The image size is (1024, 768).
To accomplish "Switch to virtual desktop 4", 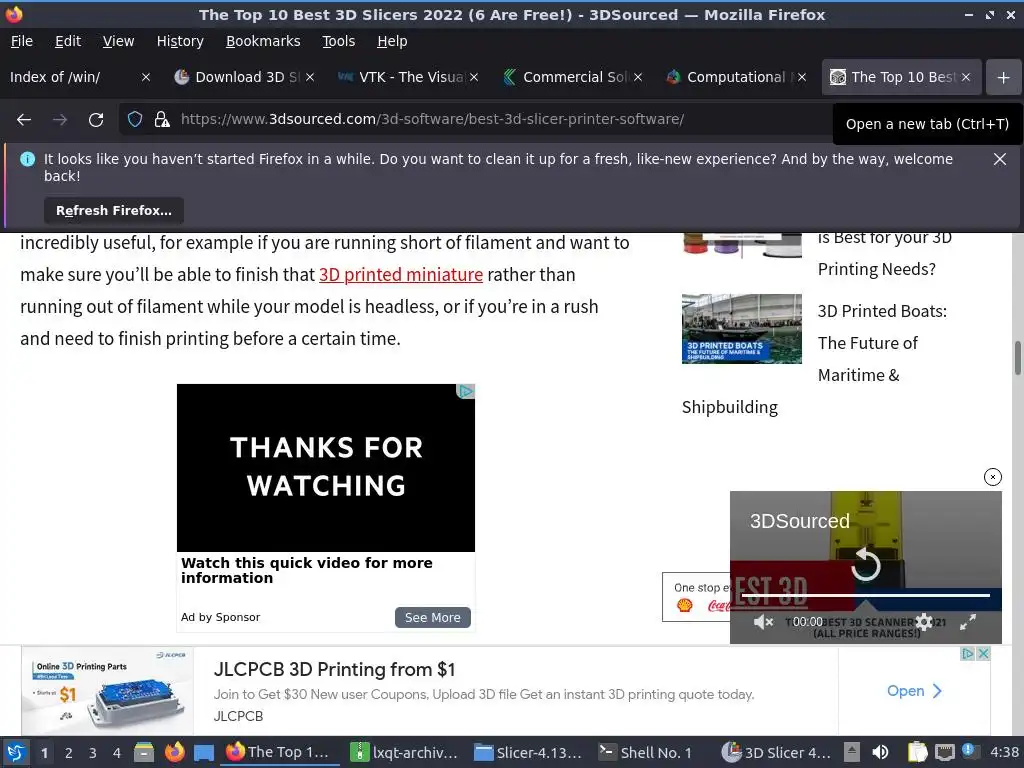I will click(117, 753).
